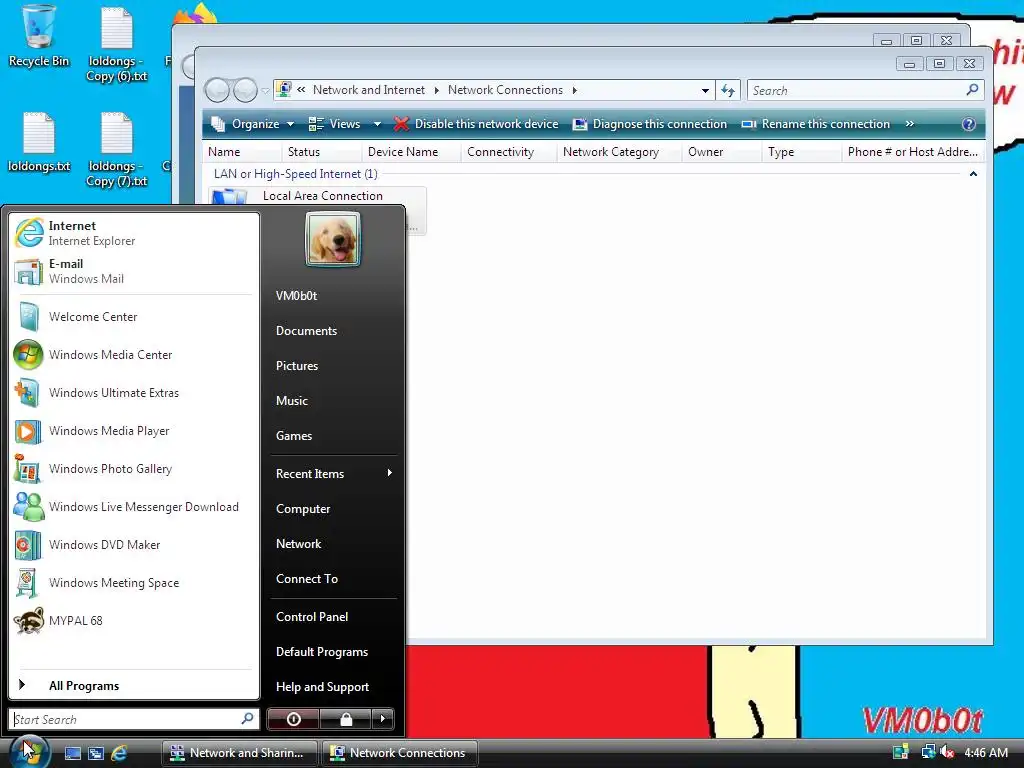Collapse LAN or High-Speed Internet group
Screen dimensions: 1024x768
coord(973,174)
